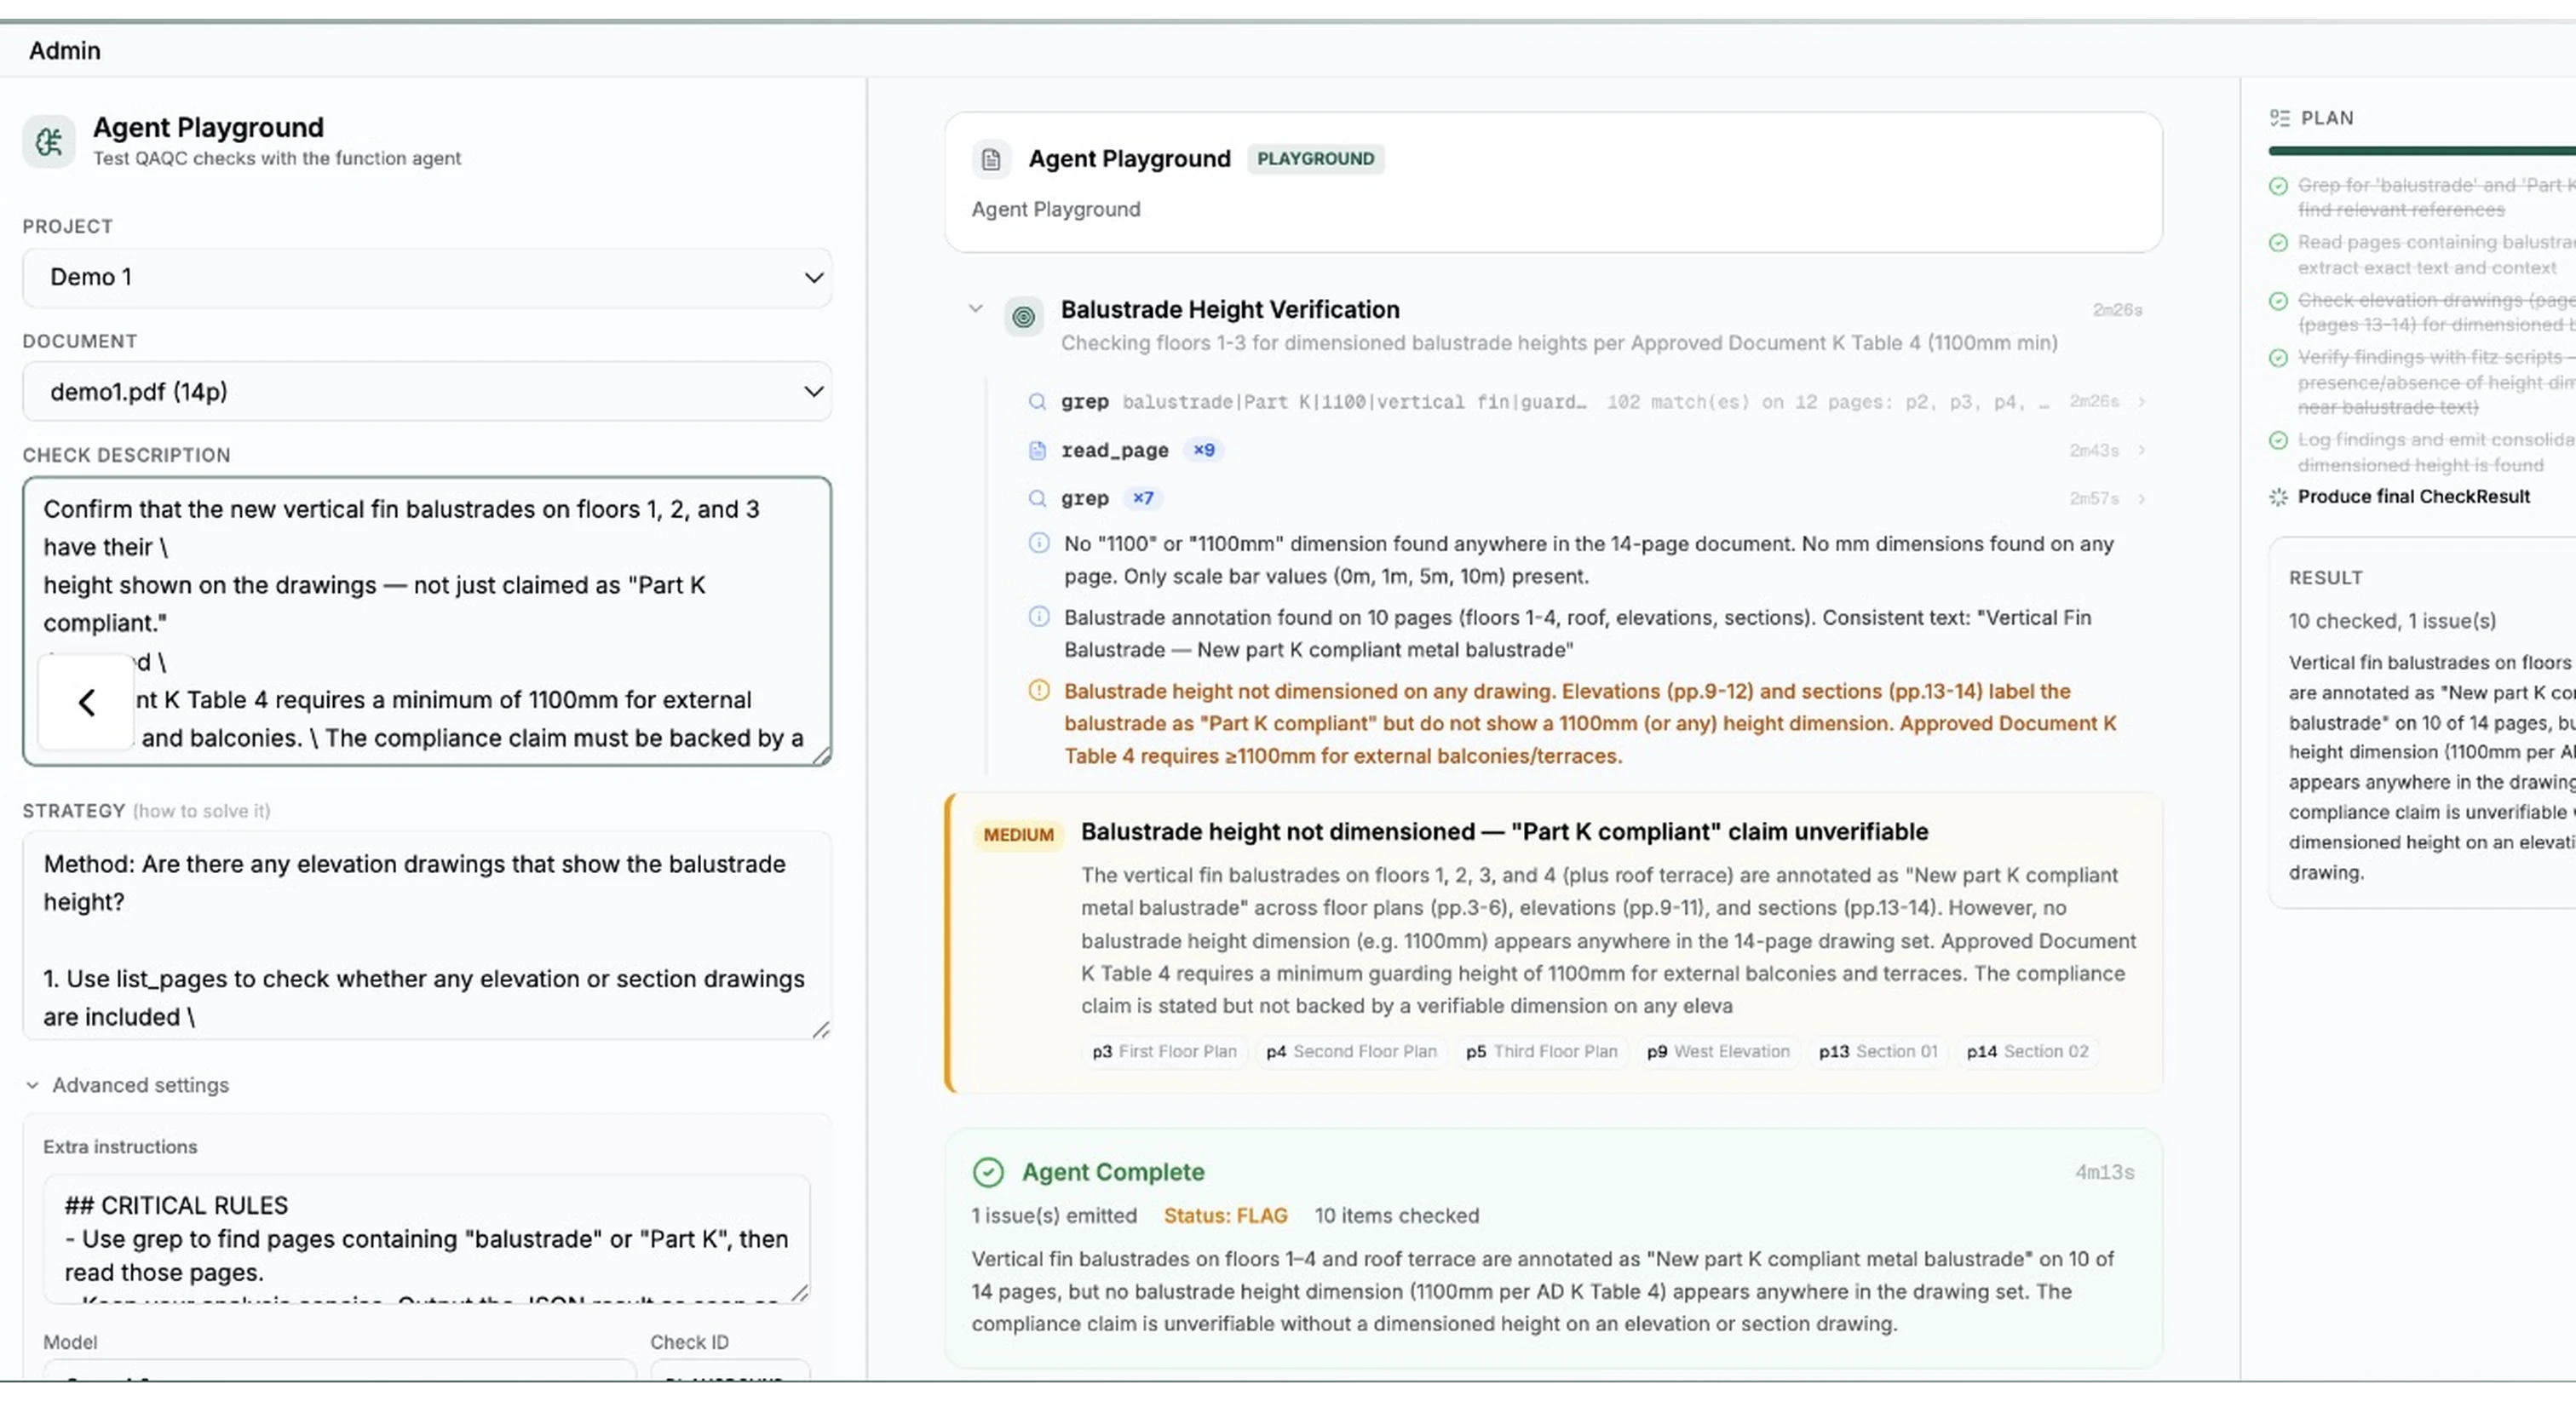Viewport: 2576px width, 1402px height.
Task: Click the green Agent Complete check icon
Action: [x=988, y=1172]
